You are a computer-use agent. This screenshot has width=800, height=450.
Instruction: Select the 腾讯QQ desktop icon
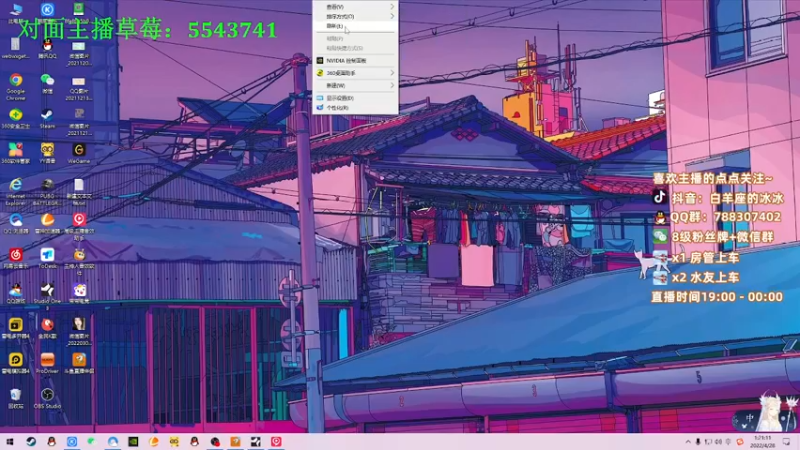47,49
